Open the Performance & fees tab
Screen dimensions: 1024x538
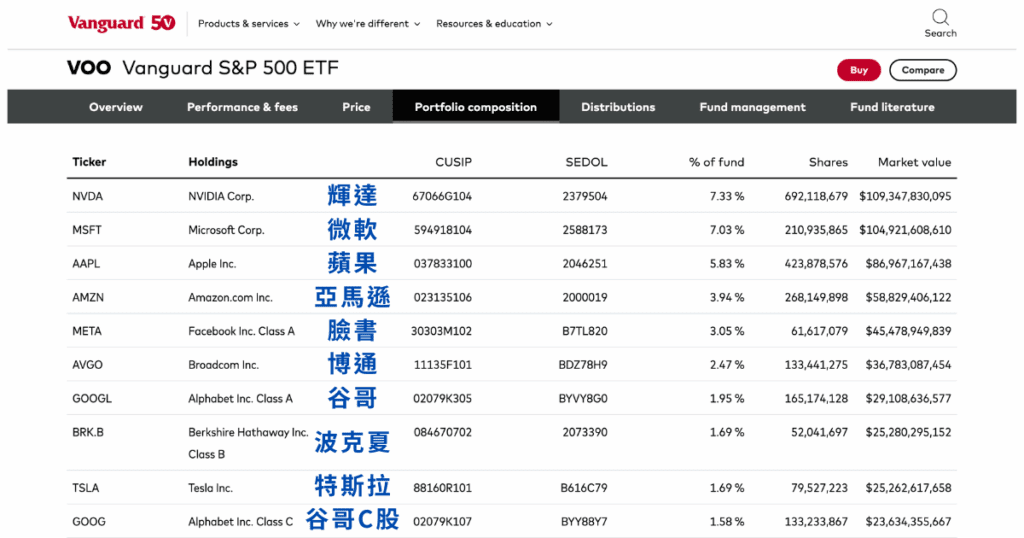pos(242,107)
